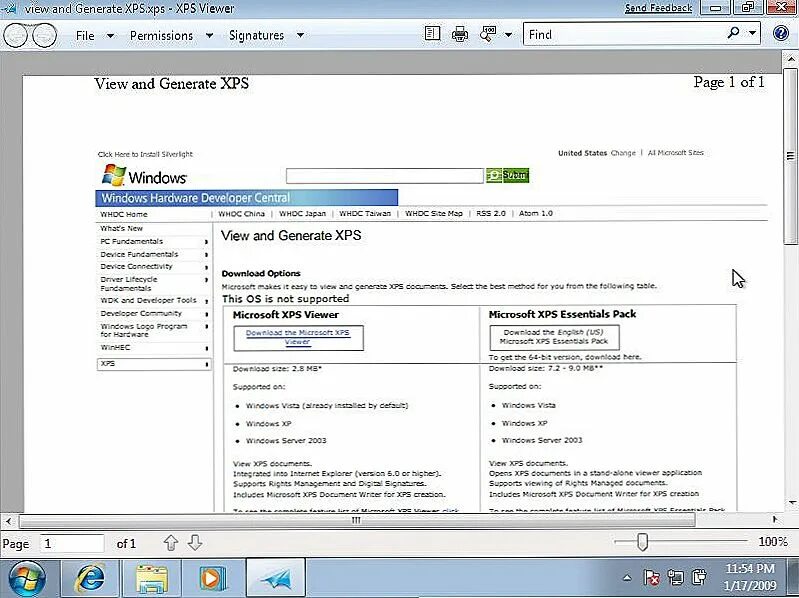This screenshot has height=598, width=799.
Task: Expand Developer Community sidebar arrow
Action: point(206,314)
